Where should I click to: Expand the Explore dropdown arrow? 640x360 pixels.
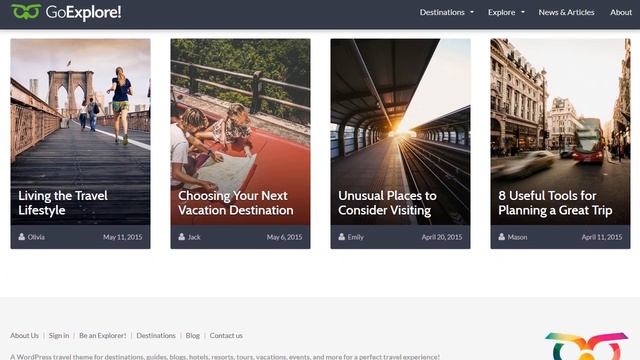(x=523, y=12)
